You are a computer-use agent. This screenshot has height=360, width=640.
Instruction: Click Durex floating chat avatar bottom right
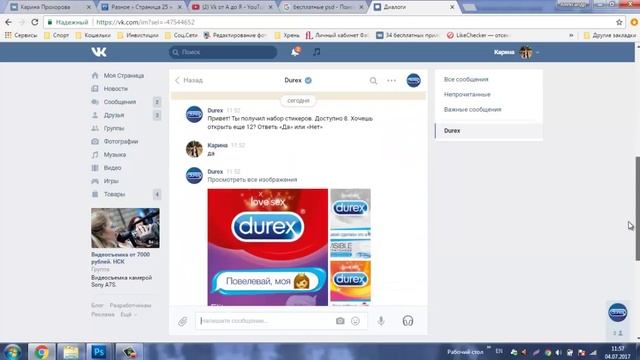[x=618, y=313]
